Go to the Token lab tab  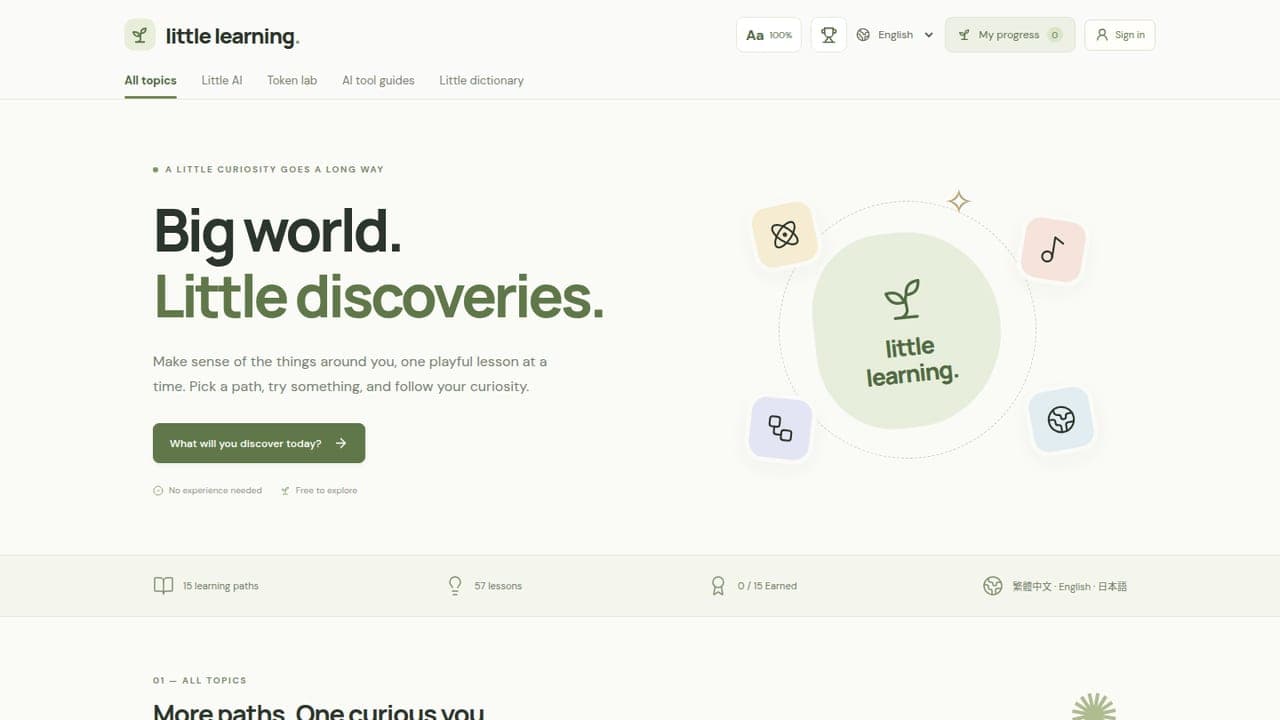coord(292,80)
